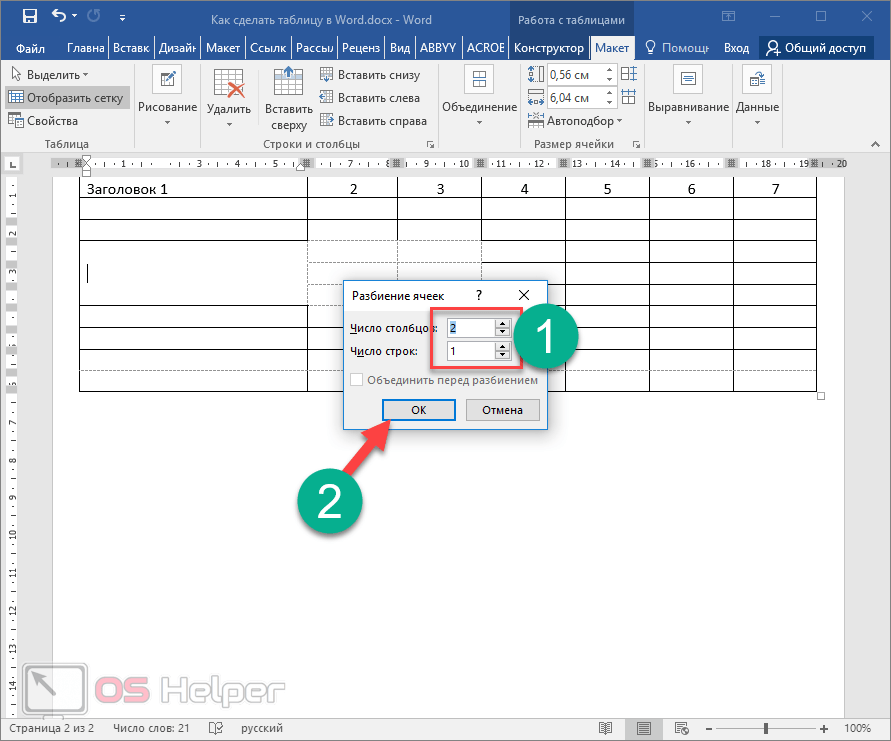
Task: Toggle View Gridlines (Отобразить сетку)
Action: click(x=66, y=98)
